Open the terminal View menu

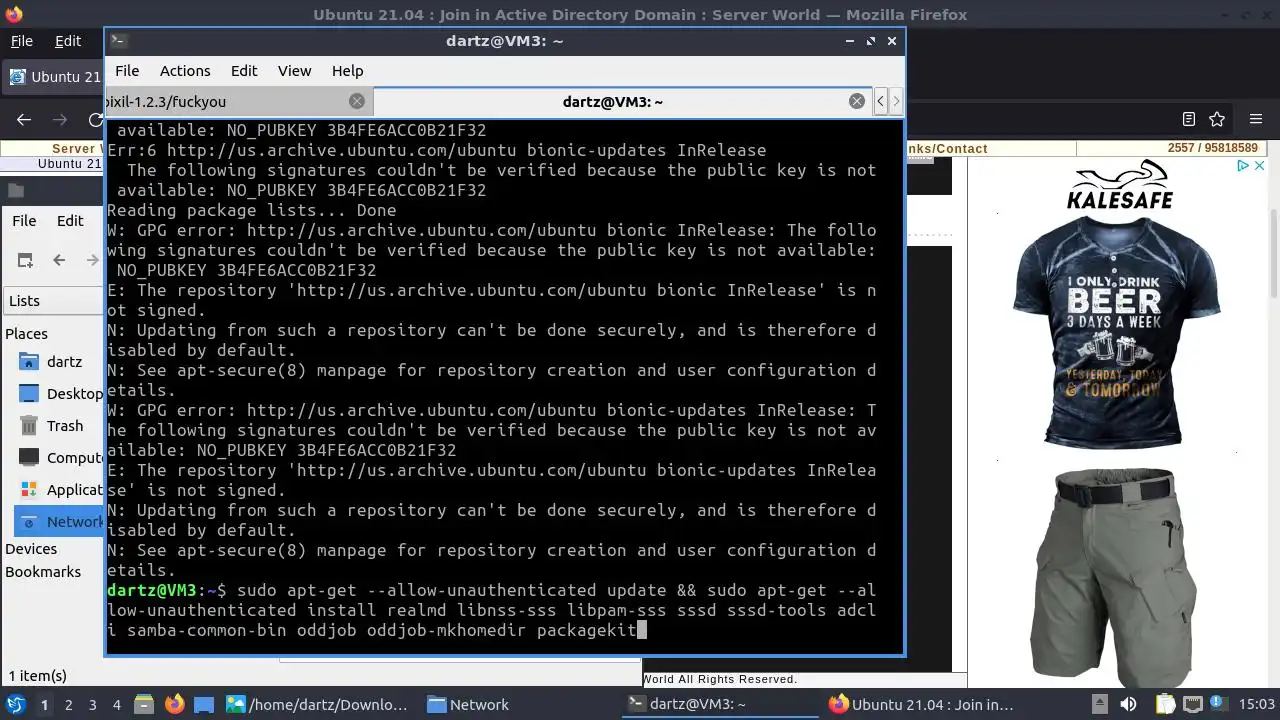point(294,71)
